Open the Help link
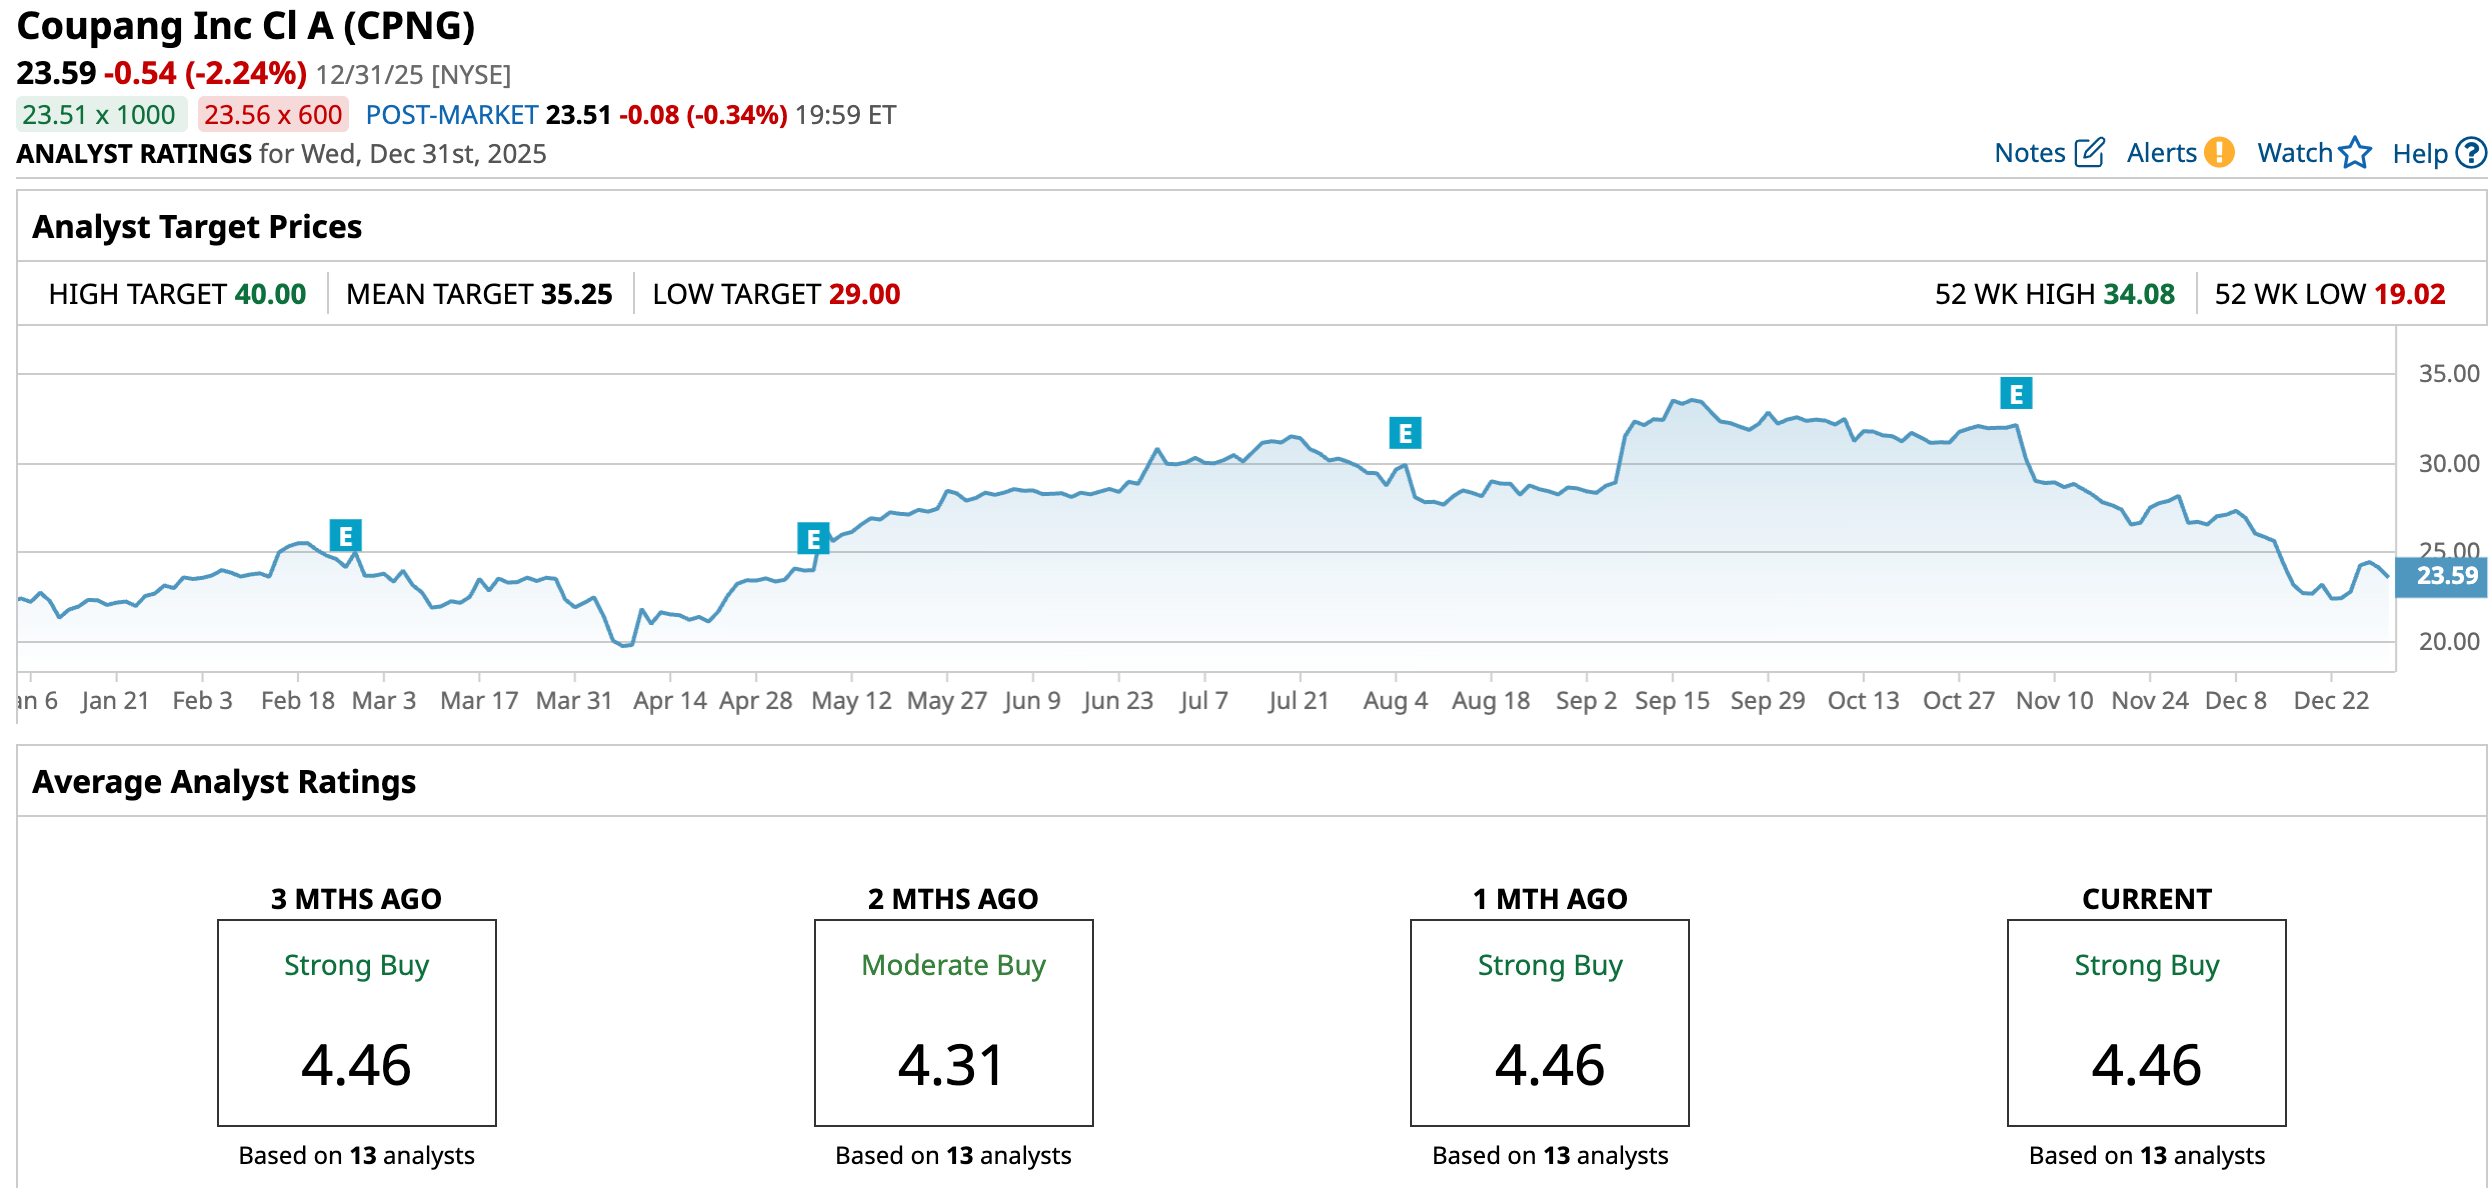2492x1188 pixels. pyautogui.click(x=2419, y=154)
